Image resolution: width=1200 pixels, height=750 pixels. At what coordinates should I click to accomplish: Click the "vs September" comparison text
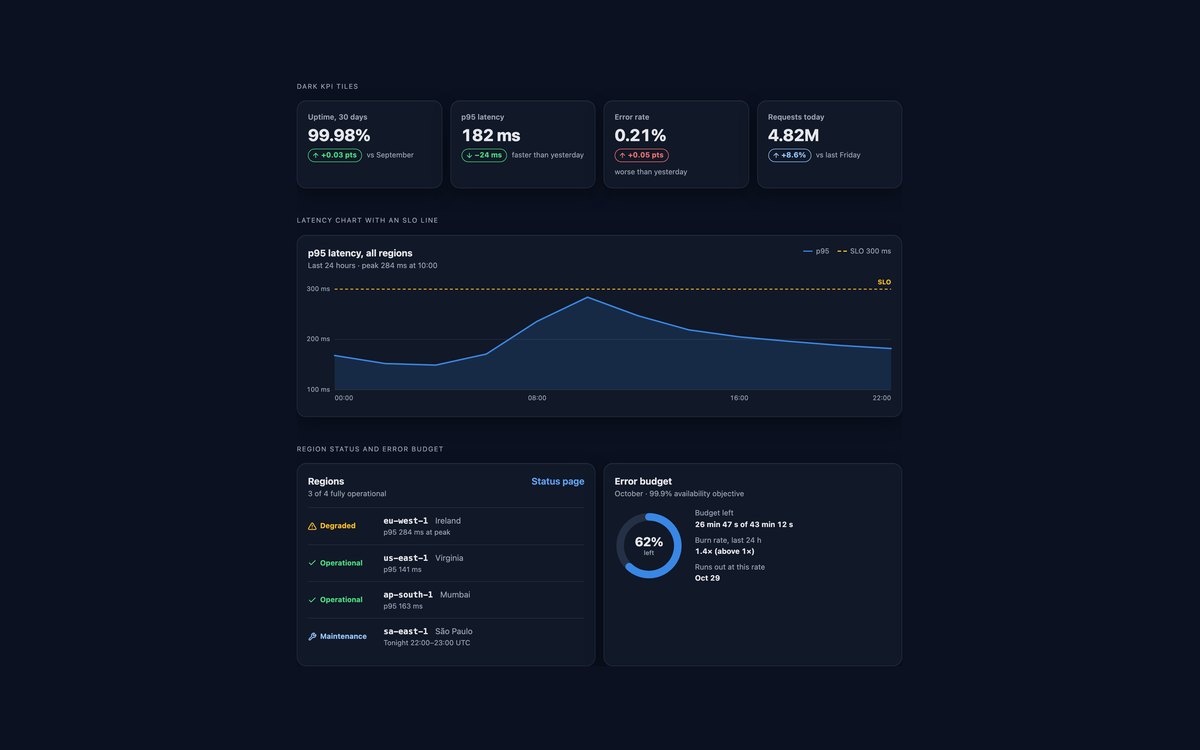click(x=390, y=155)
